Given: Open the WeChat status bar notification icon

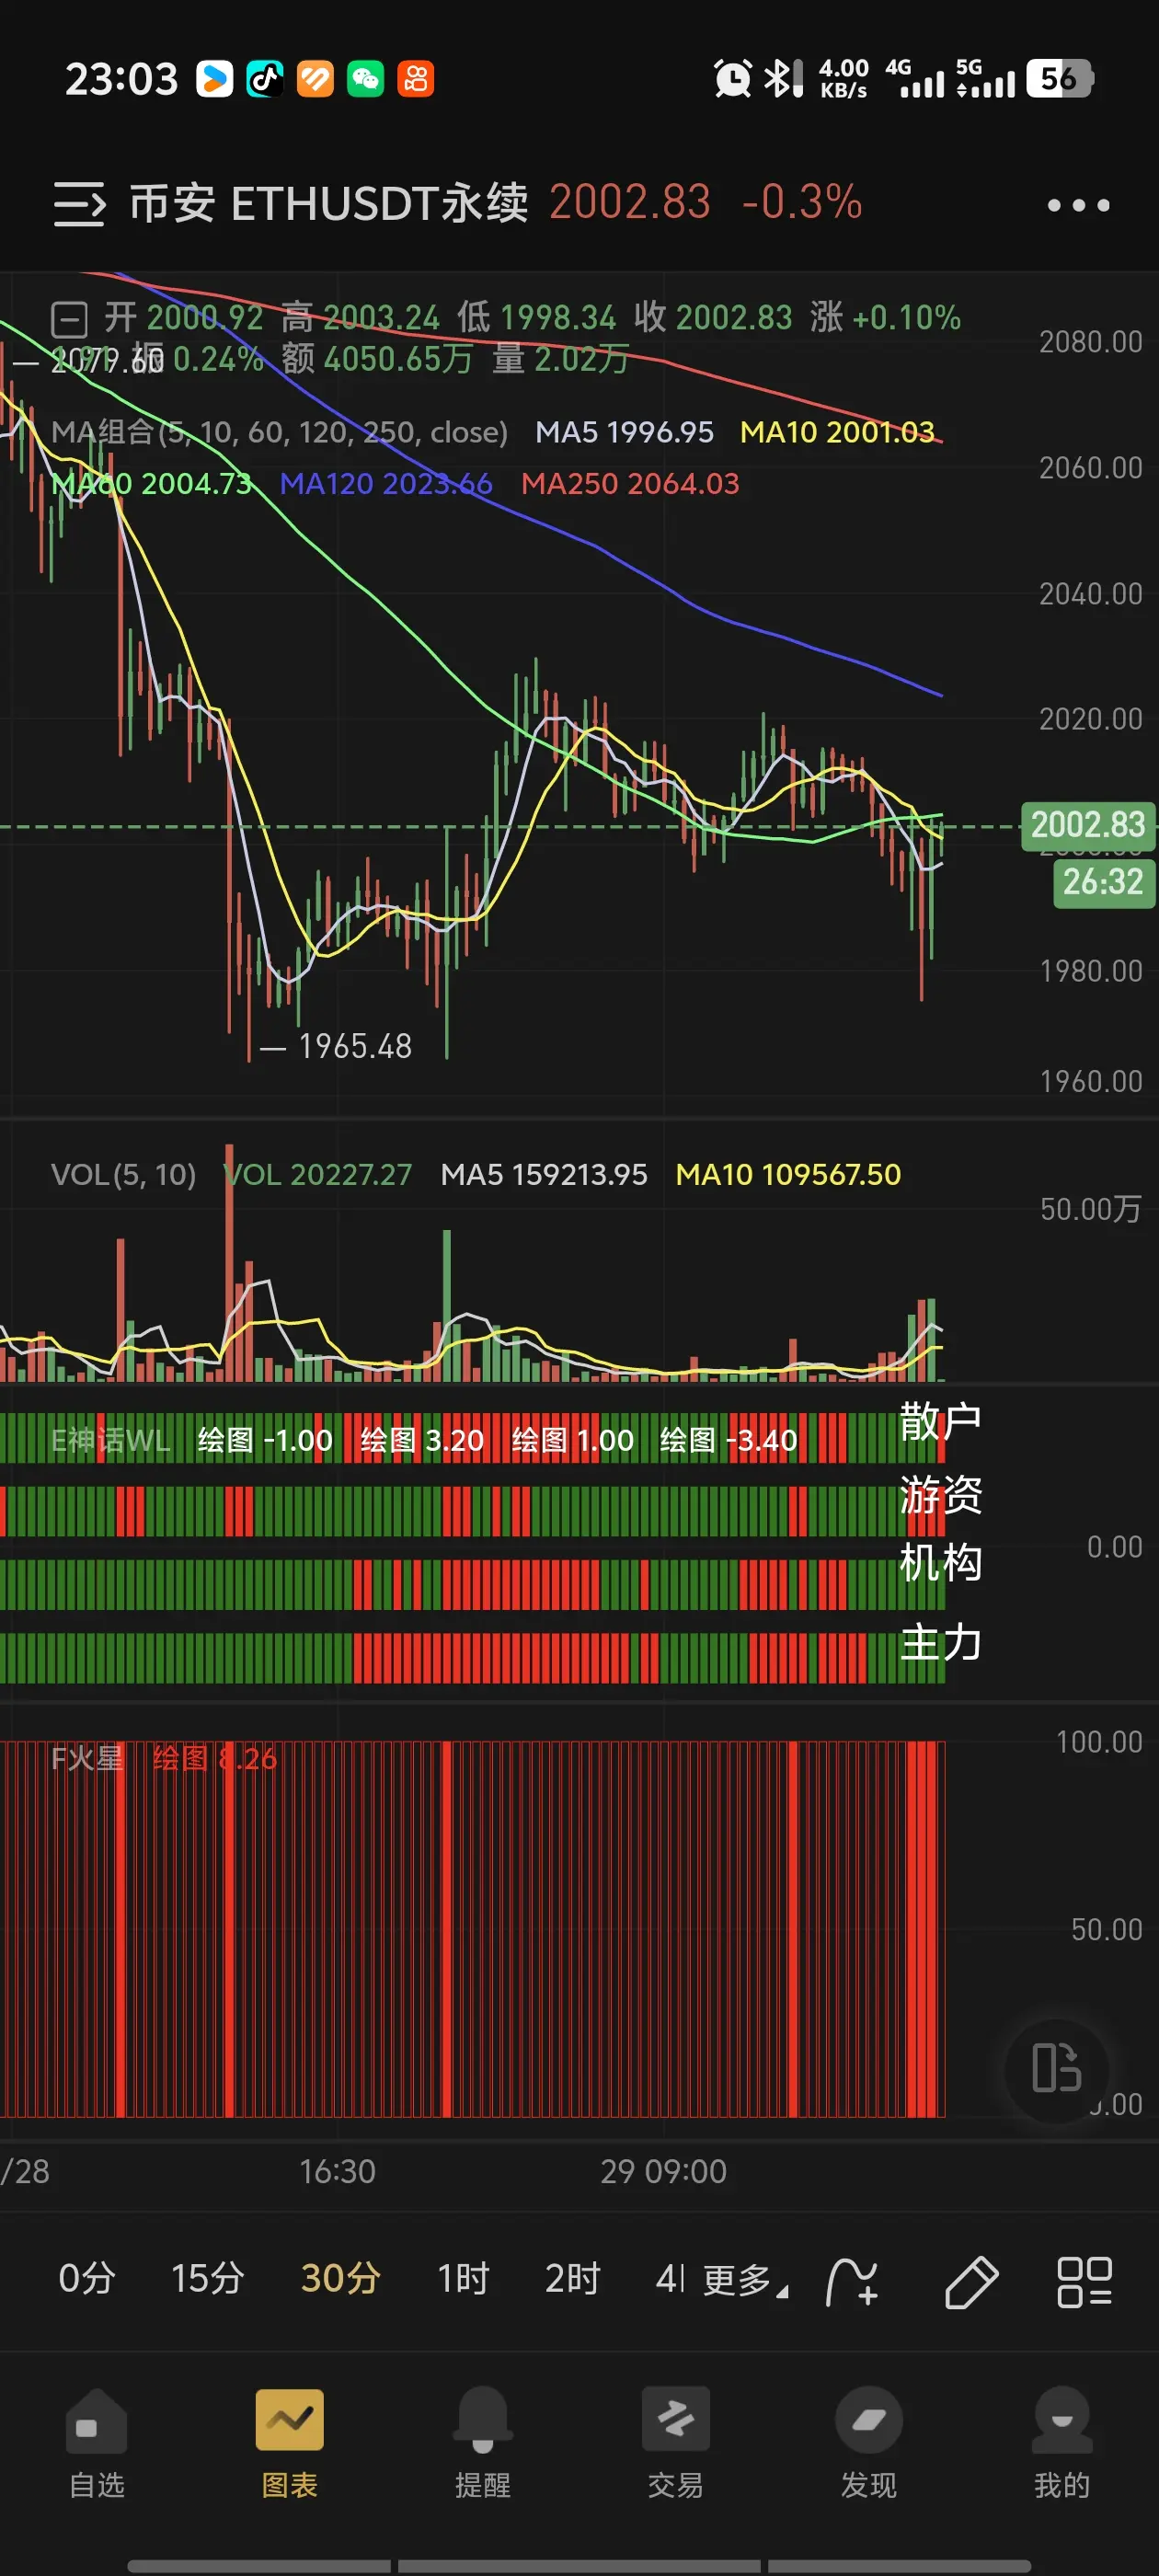Looking at the screenshot, I should [365, 79].
